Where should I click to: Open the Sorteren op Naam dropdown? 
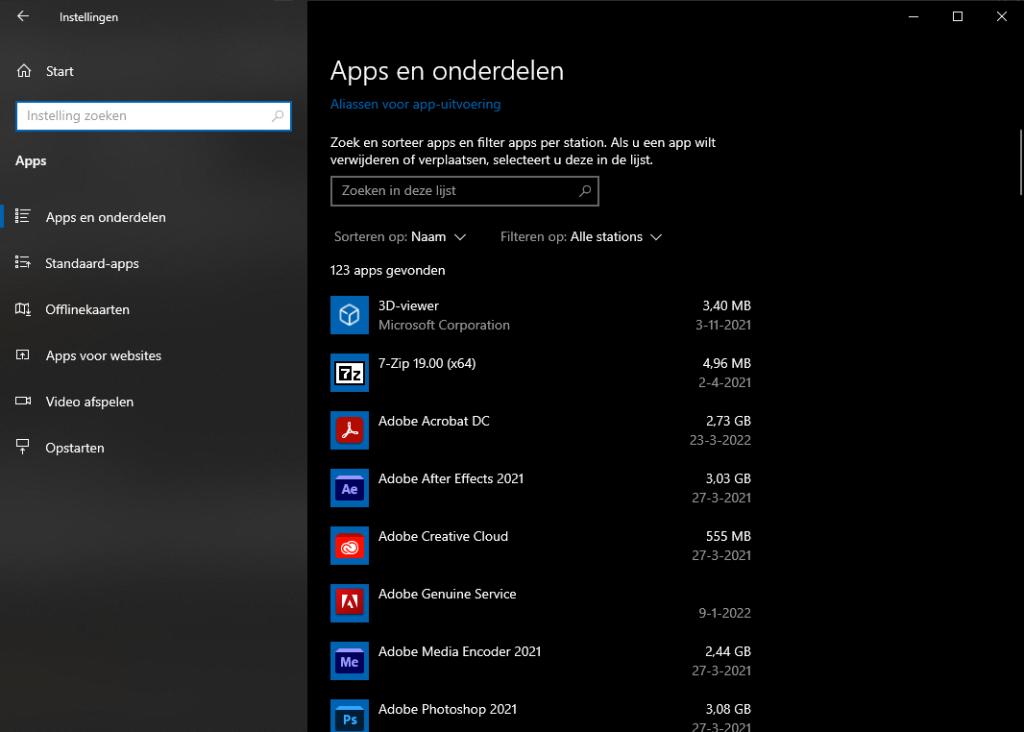coord(400,236)
